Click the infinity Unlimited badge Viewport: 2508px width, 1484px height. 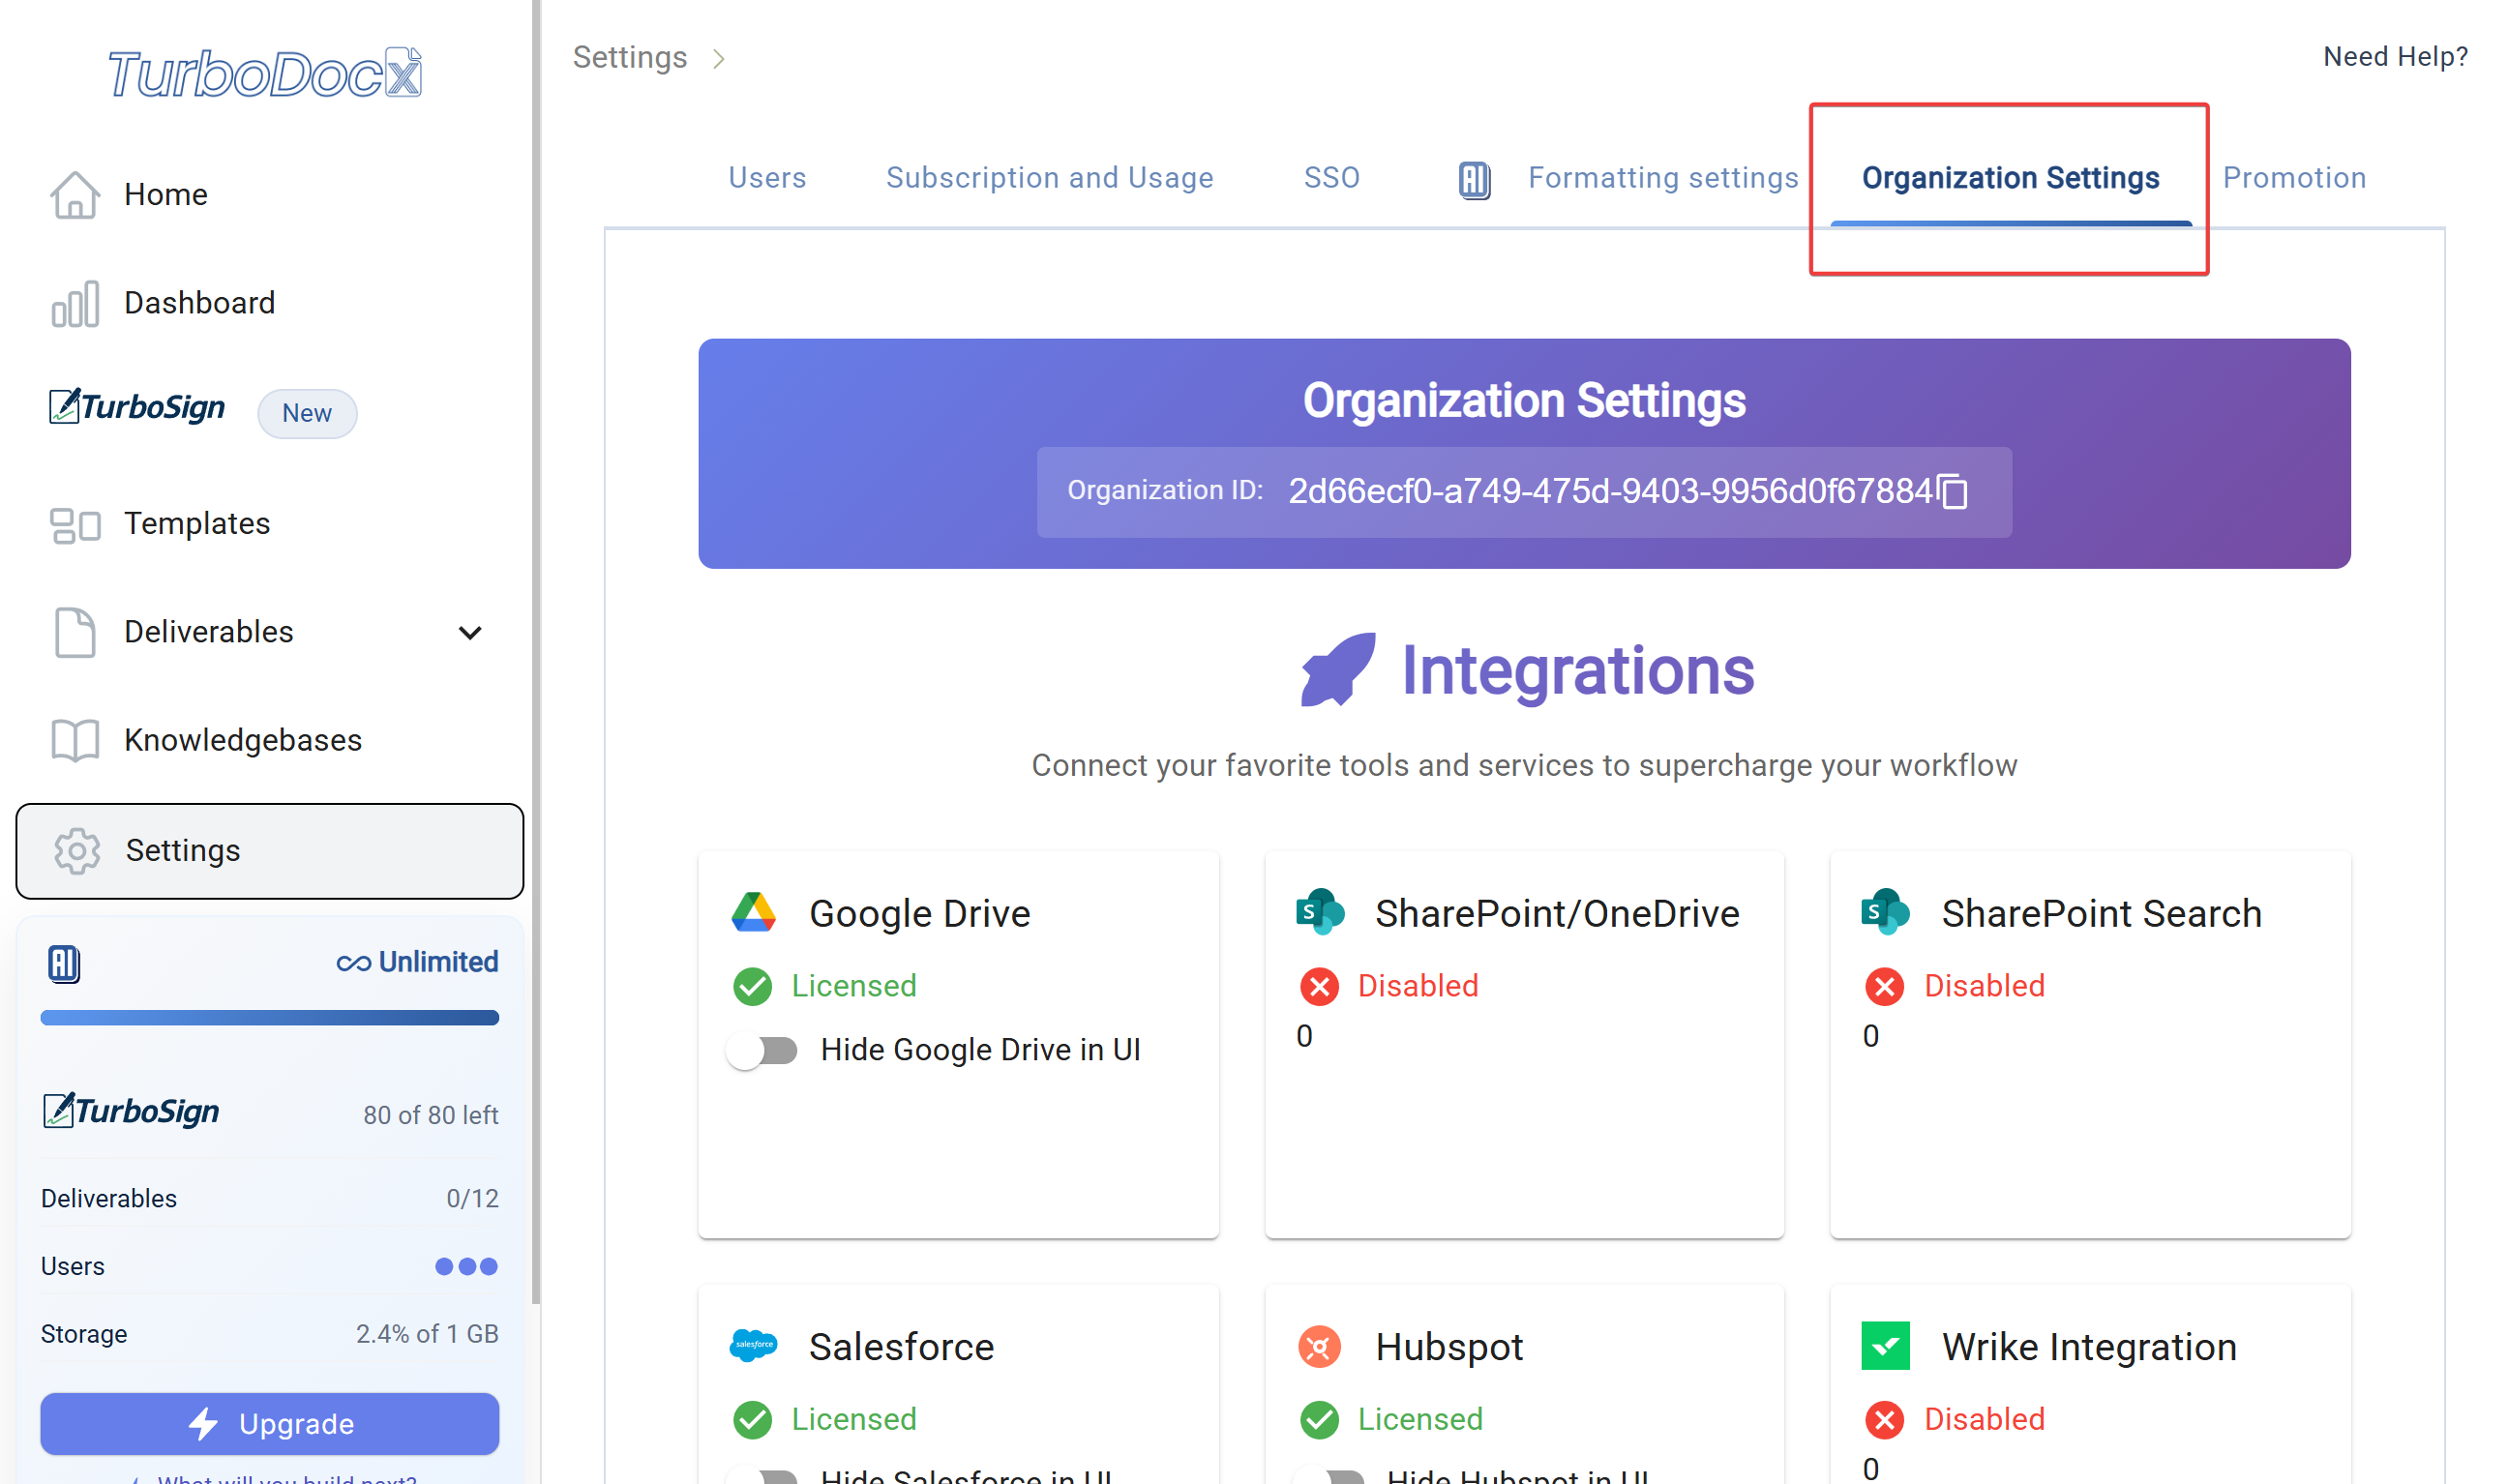point(417,962)
